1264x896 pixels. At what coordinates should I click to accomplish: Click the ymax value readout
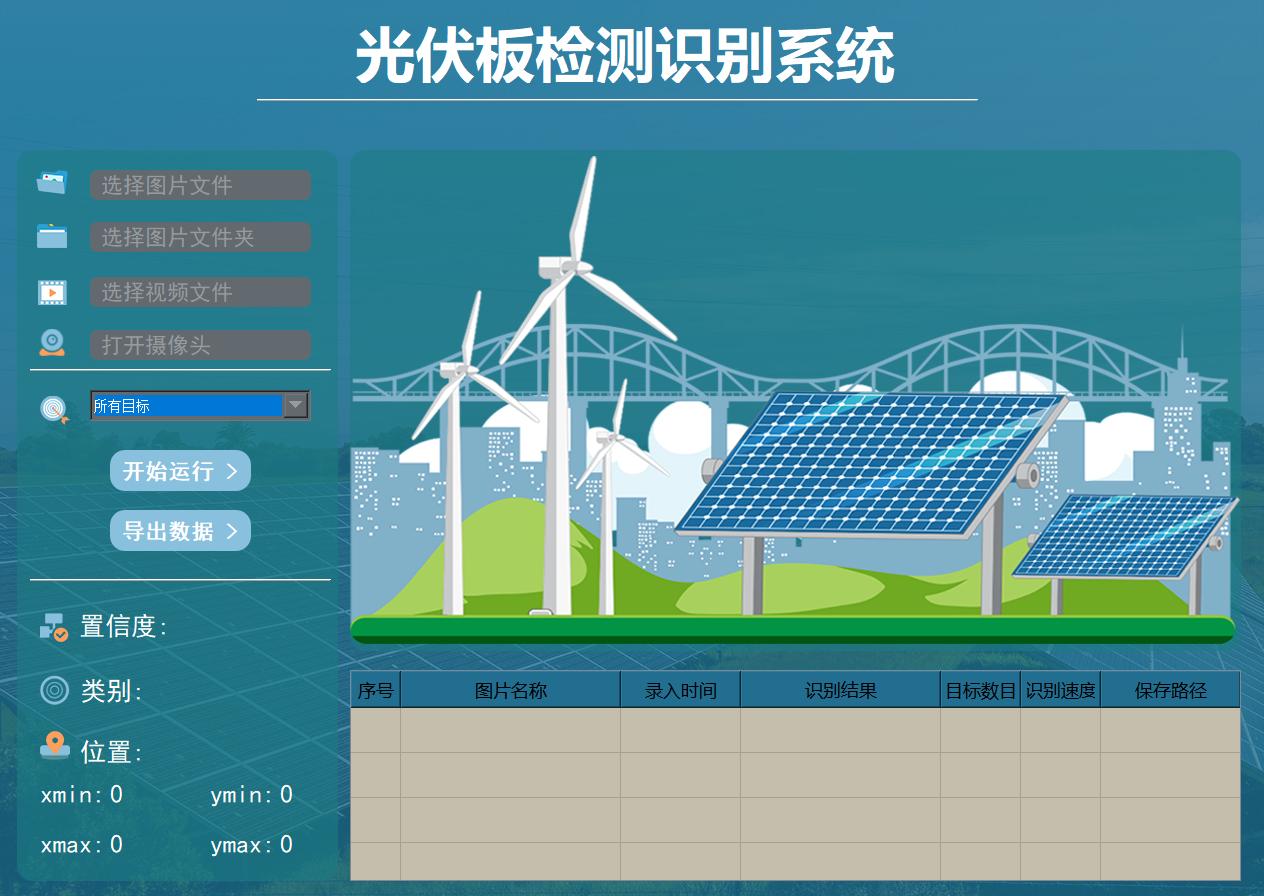coord(286,845)
